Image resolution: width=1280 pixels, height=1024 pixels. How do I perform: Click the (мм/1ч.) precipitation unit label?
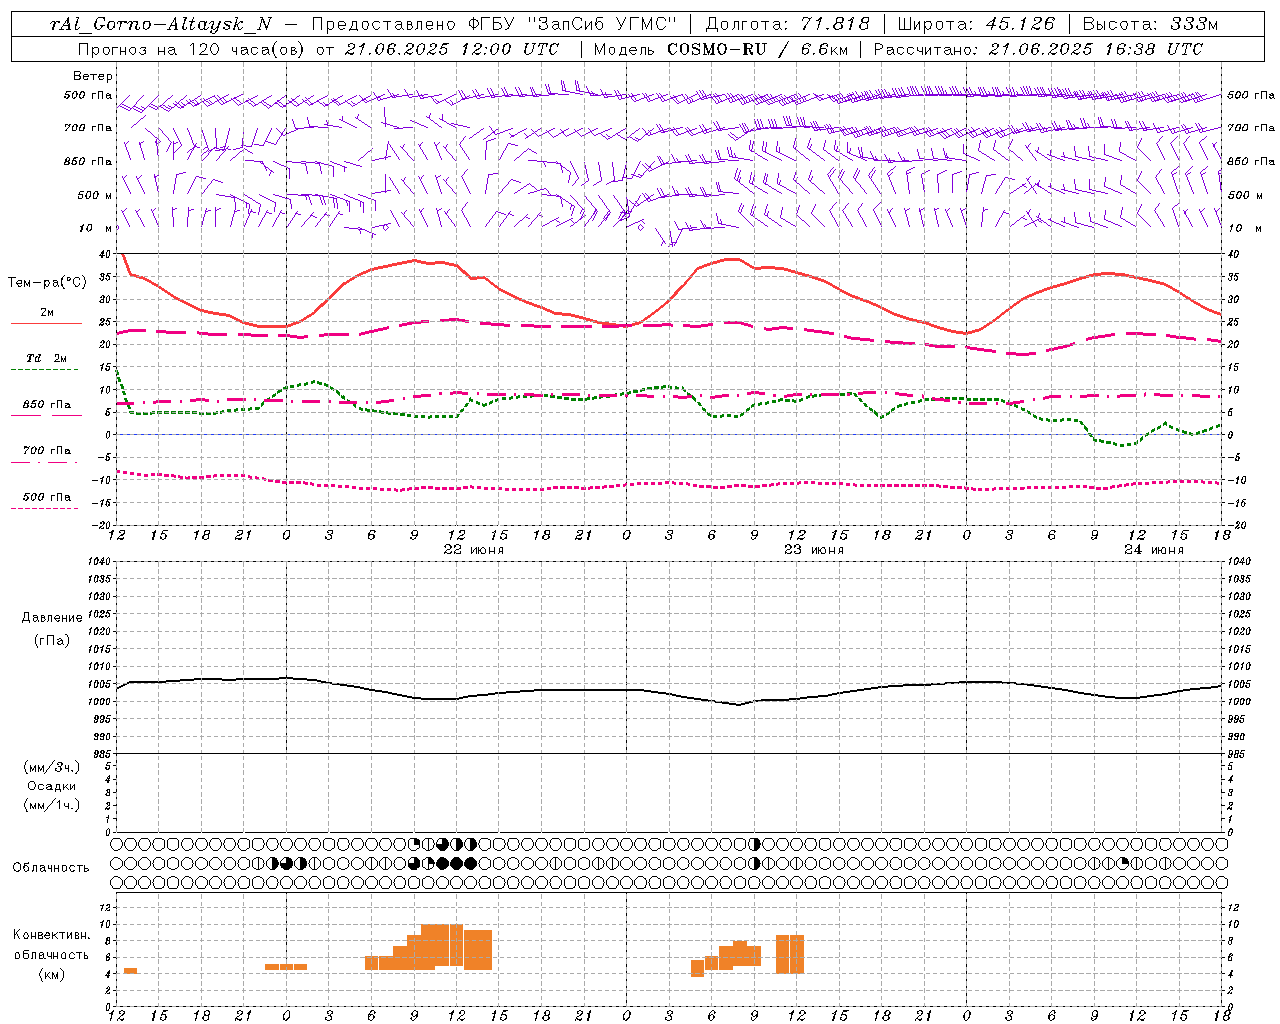[x=52, y=805]
